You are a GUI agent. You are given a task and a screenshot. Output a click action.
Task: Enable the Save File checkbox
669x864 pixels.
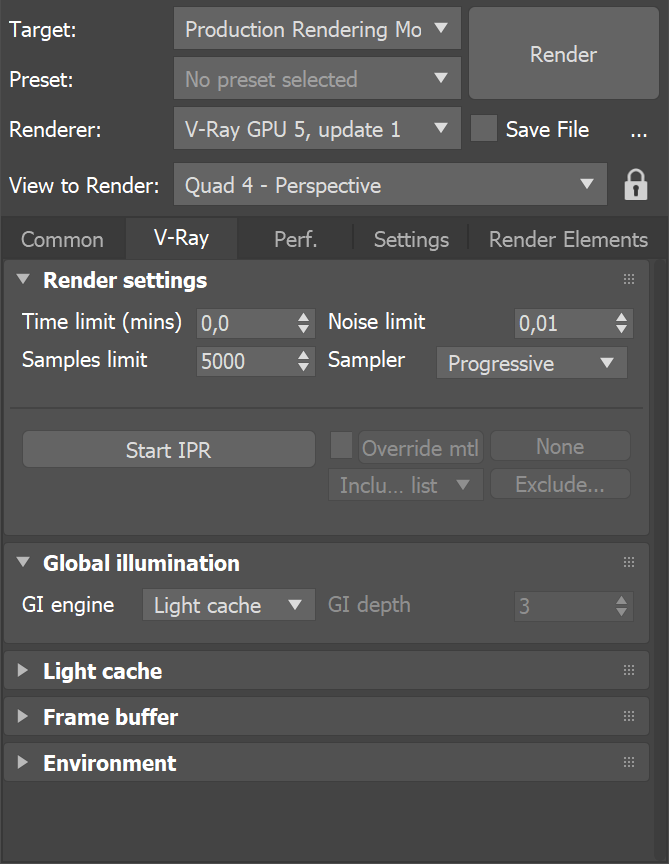(x=484, y=129)
